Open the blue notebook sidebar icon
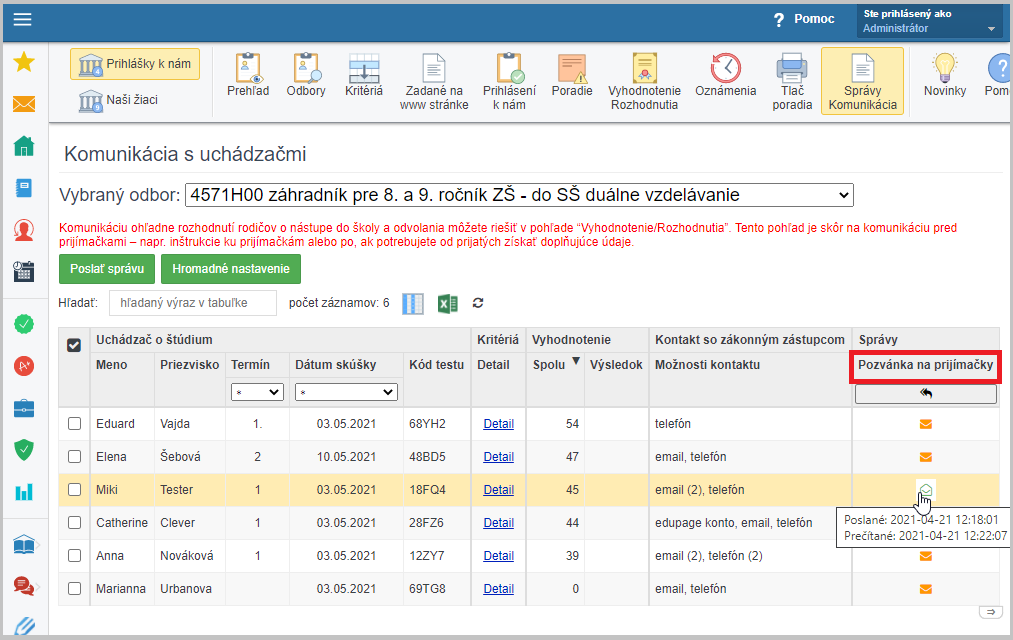 point(24,188)
